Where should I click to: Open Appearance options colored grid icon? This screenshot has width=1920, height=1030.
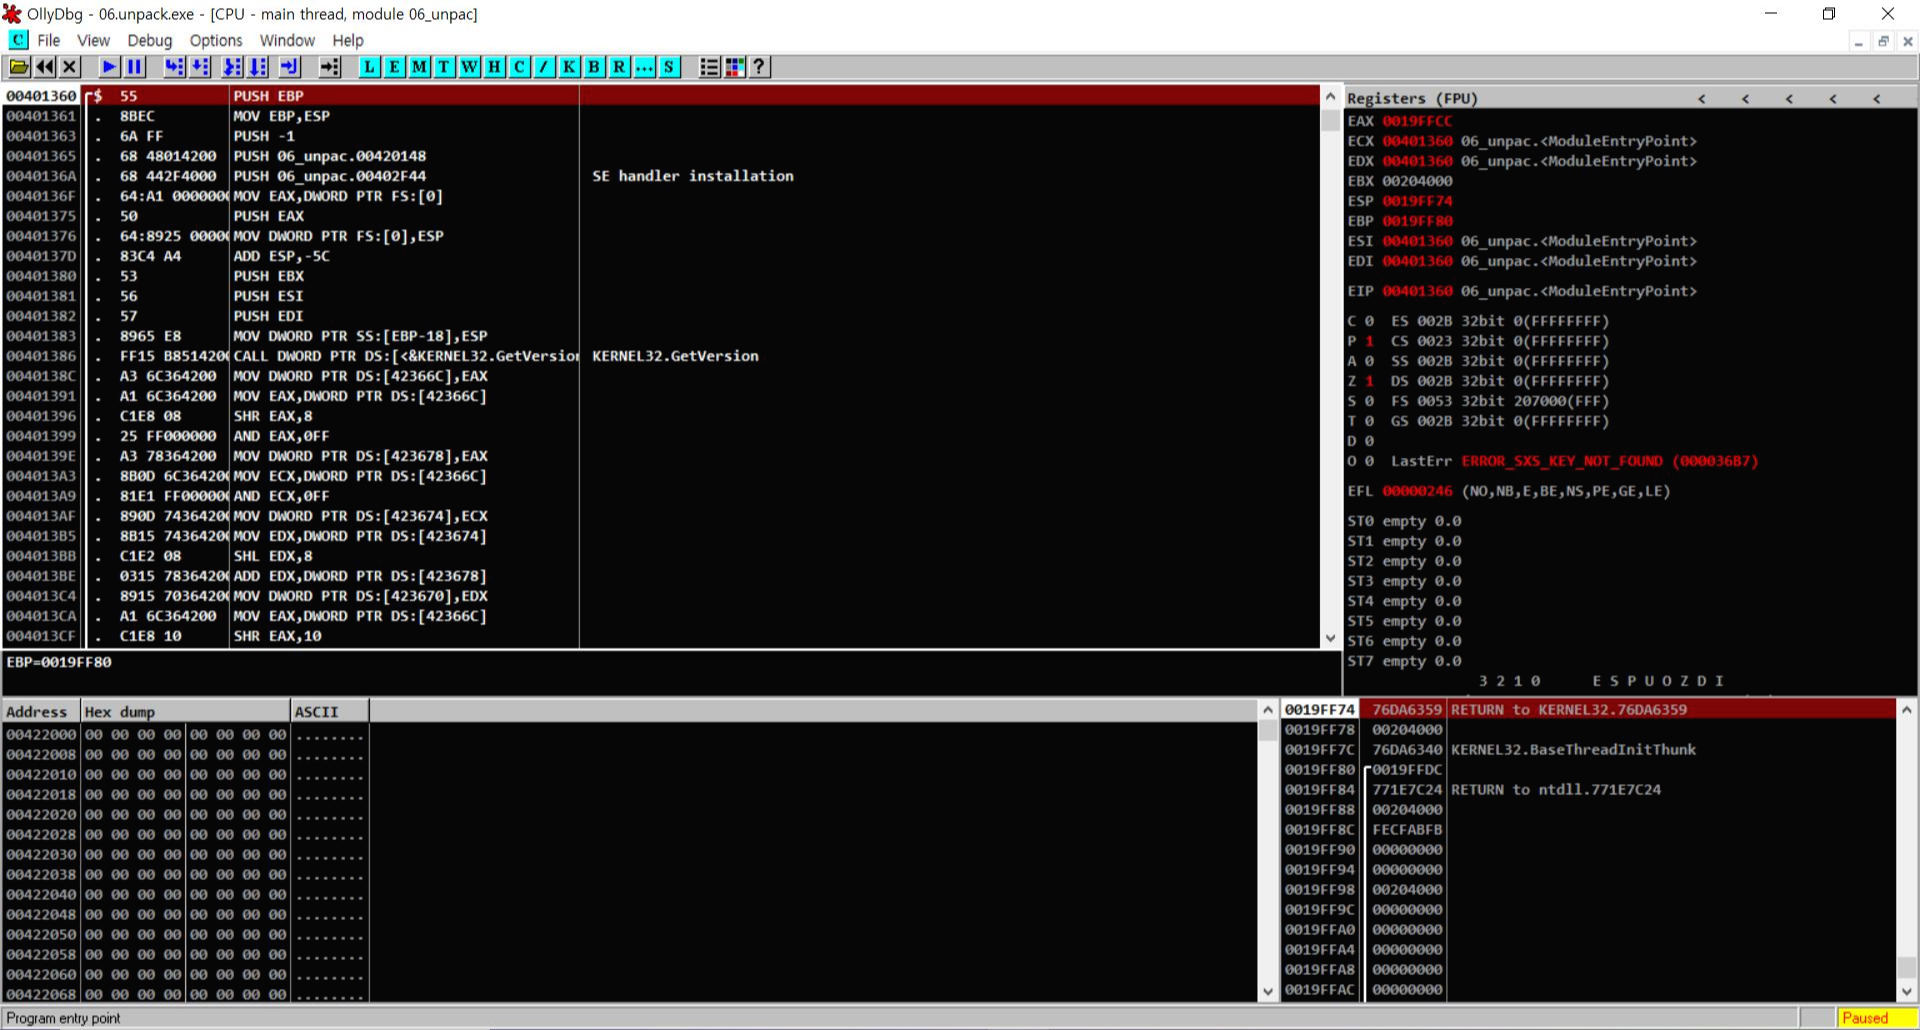coord(735,67)
